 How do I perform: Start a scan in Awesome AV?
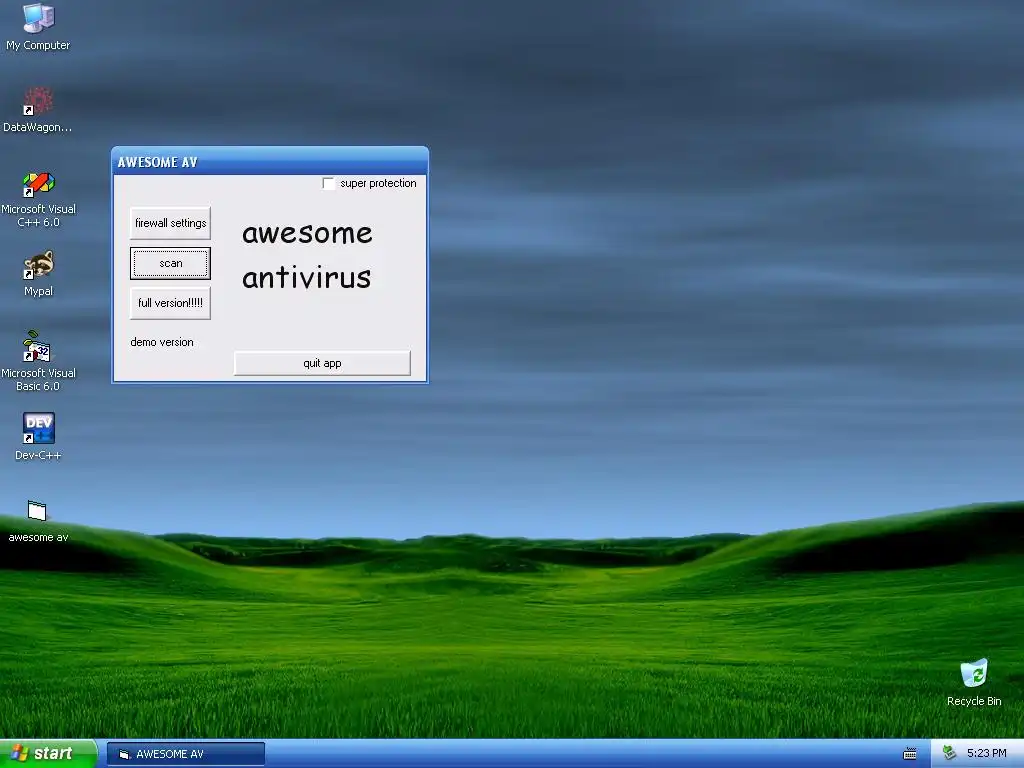(170, 263)
